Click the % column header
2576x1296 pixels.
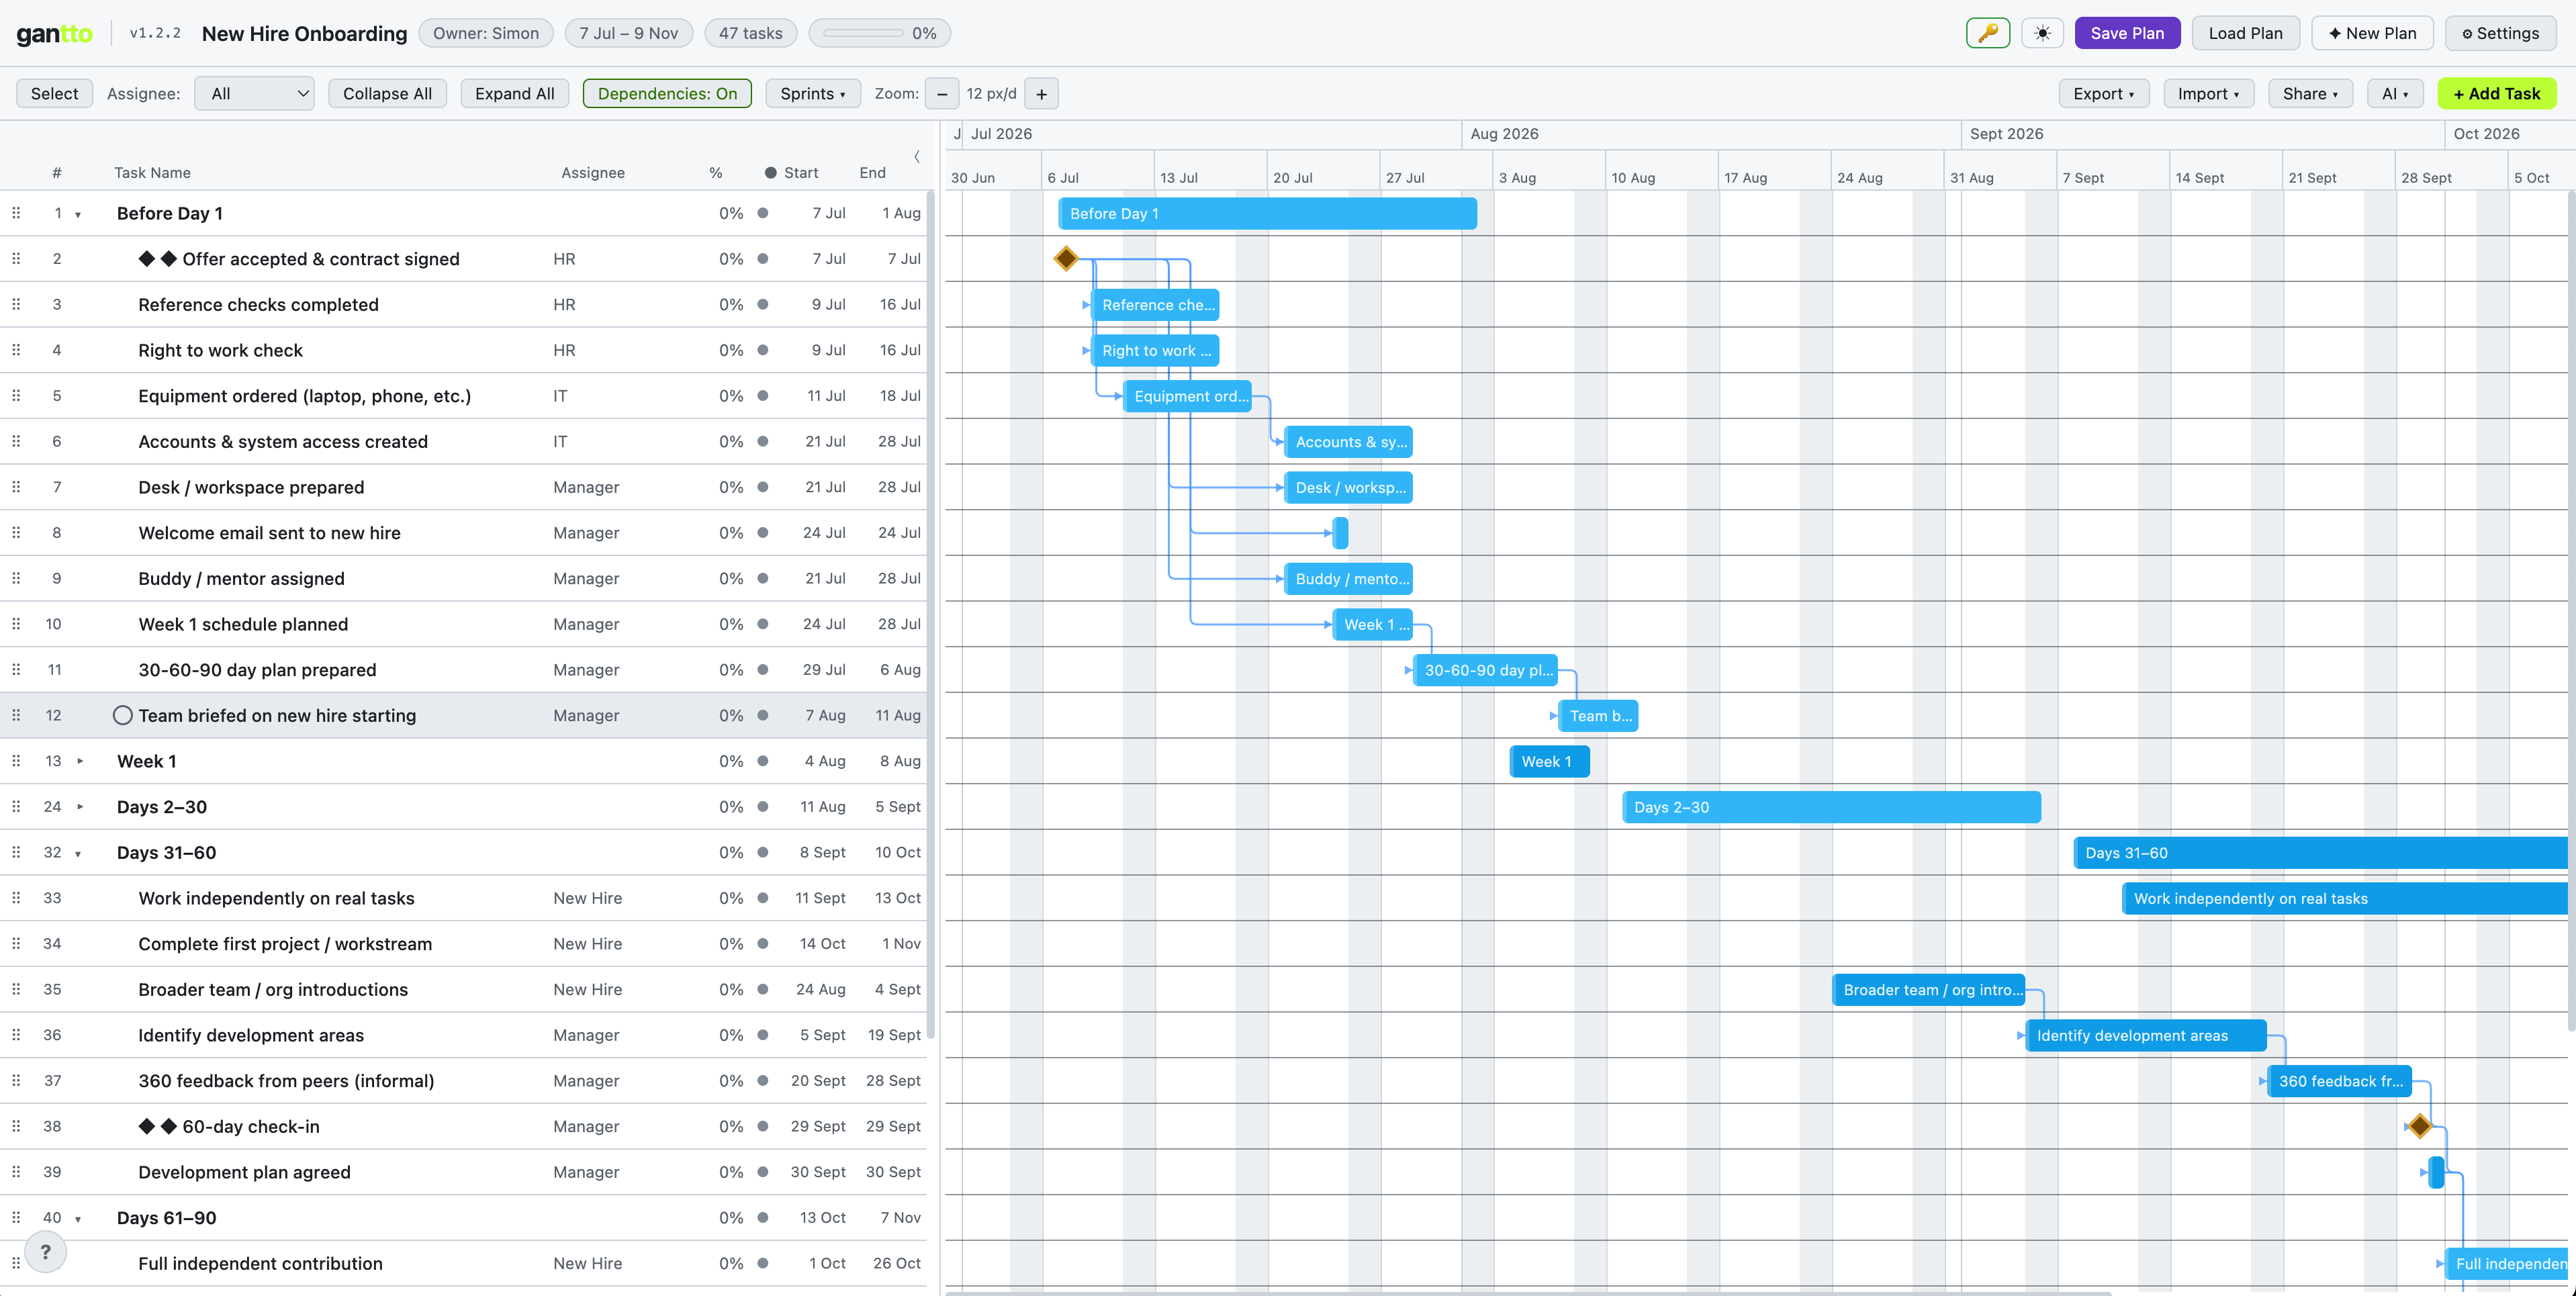click(716, 173)
